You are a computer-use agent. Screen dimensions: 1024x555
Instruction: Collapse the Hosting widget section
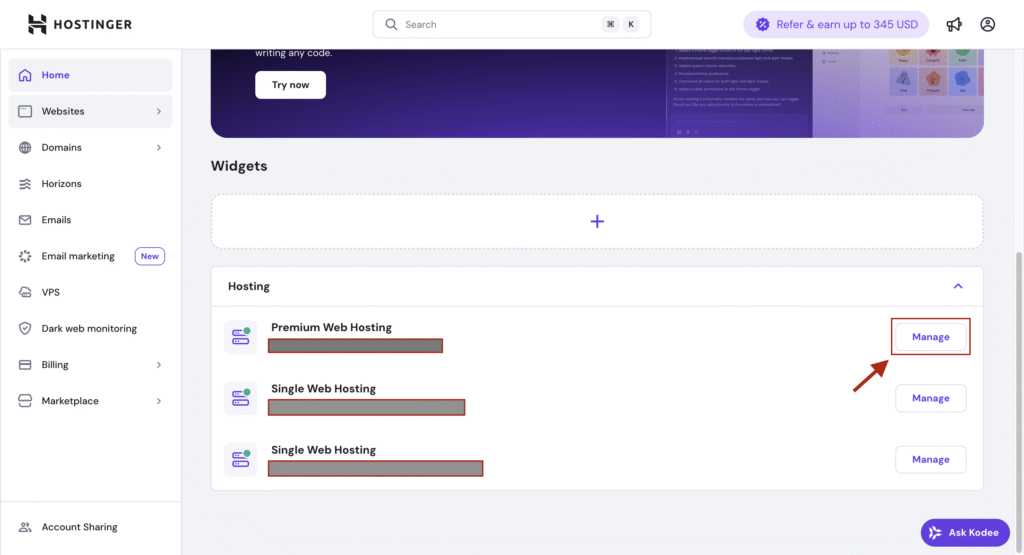point(957,286)
